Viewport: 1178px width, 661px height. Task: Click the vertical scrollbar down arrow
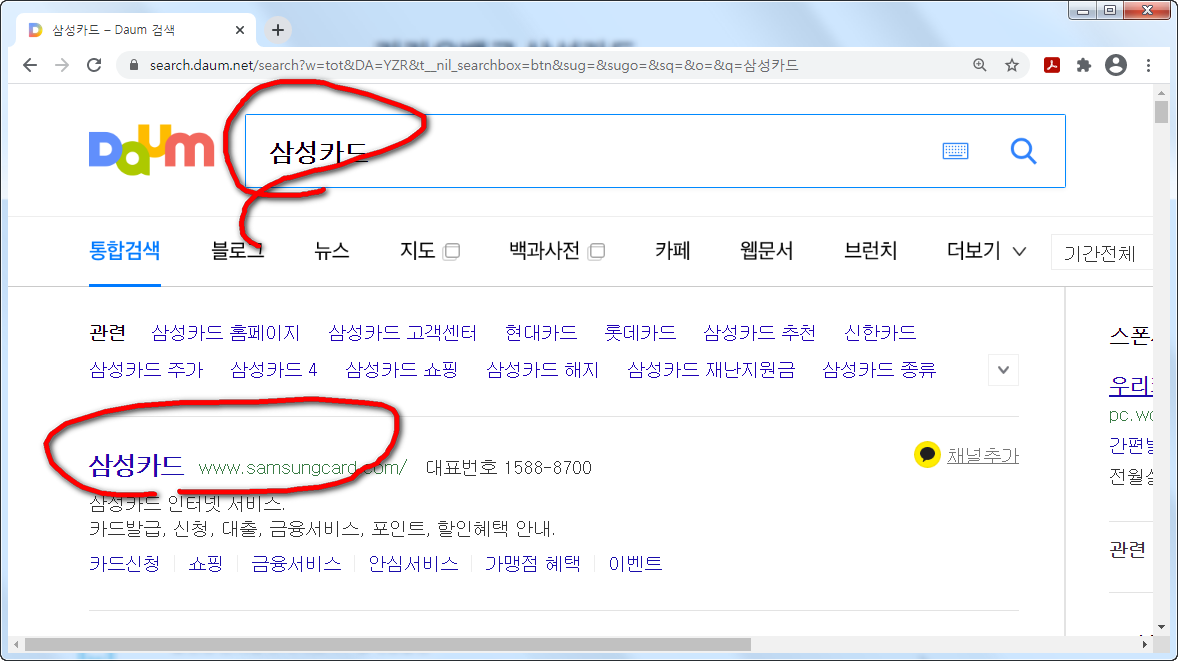point(1161,627)
